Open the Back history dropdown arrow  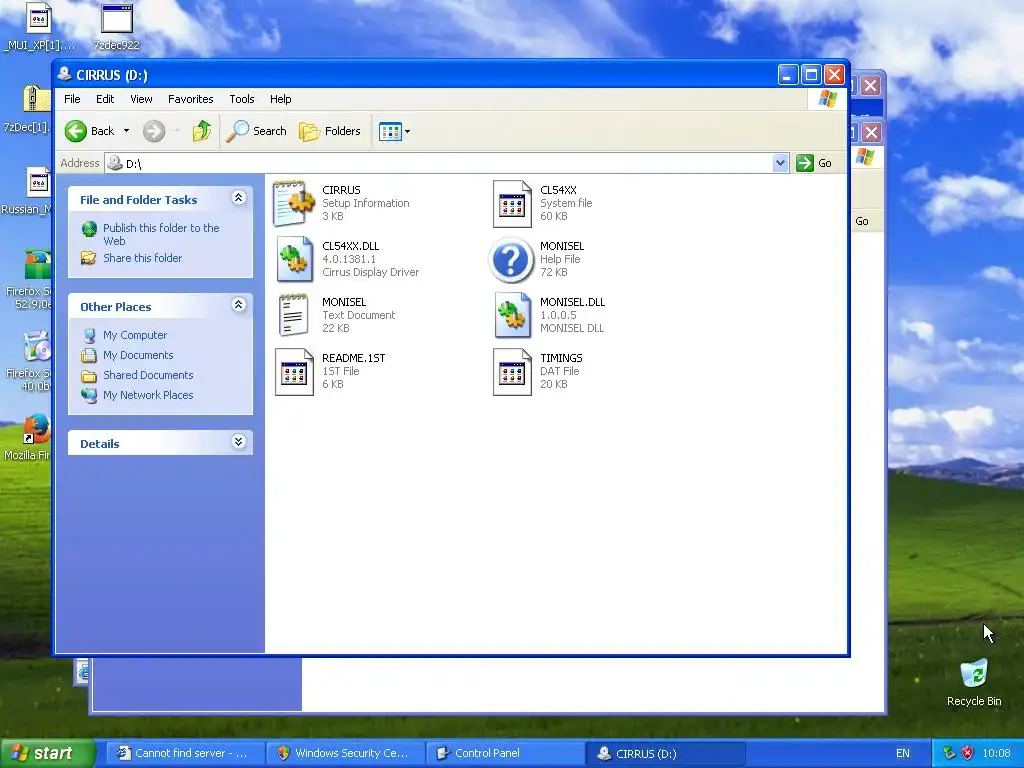point(127,131)
